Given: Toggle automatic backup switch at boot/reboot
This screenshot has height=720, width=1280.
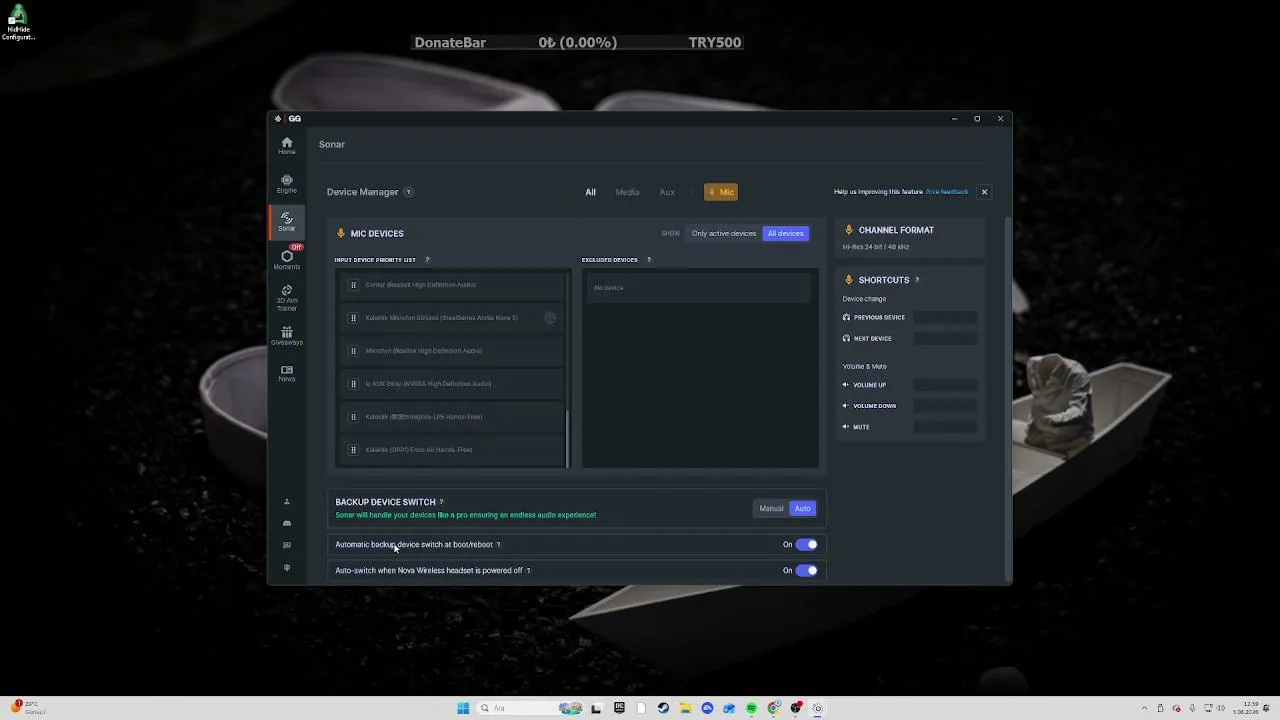Looking at the screenshot, I should coord(807,545).
